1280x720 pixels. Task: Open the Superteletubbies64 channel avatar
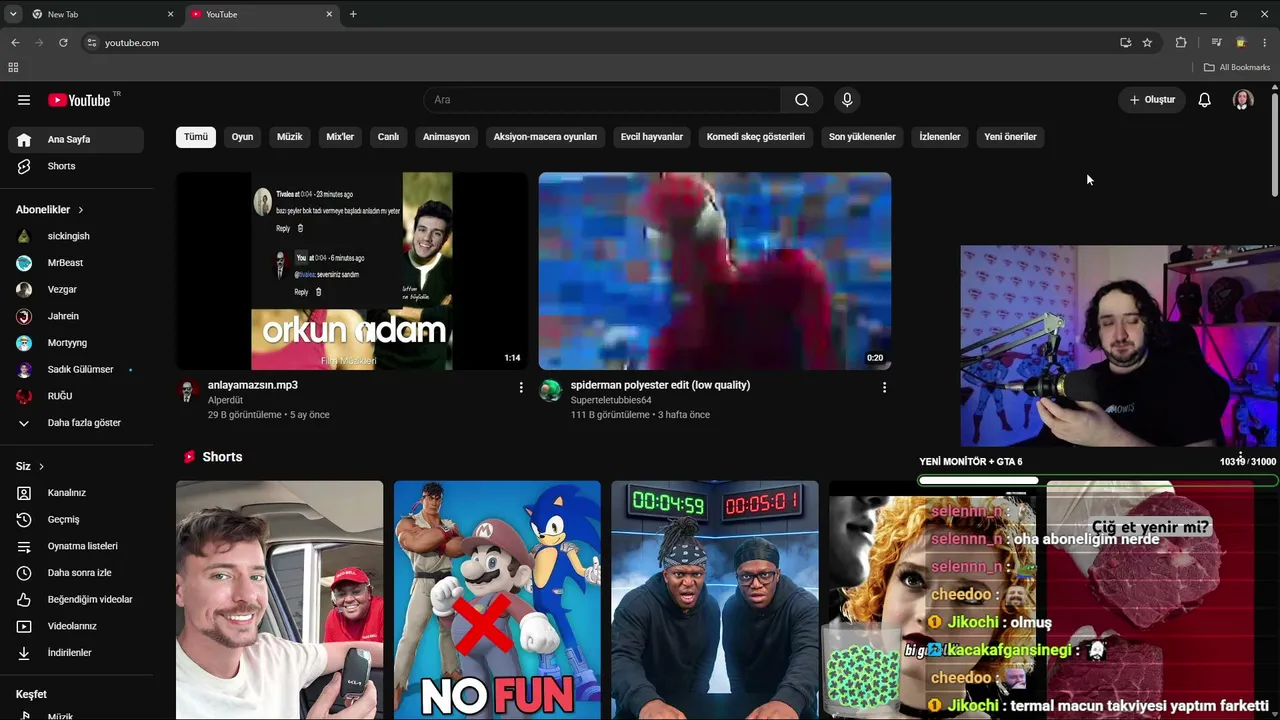click(551, 390)
